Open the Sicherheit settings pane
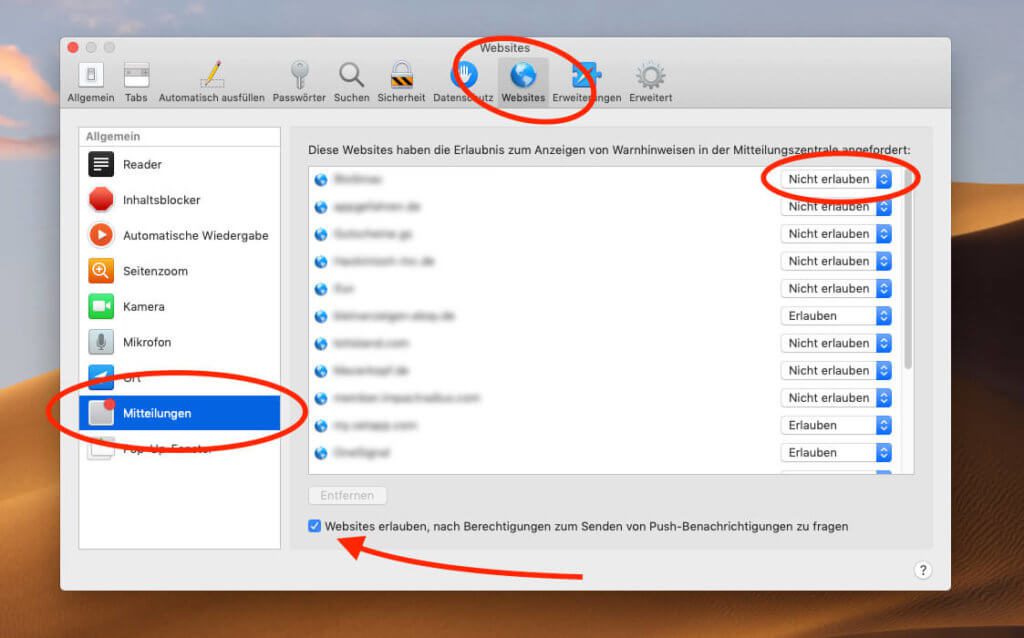 coord(402,78)
